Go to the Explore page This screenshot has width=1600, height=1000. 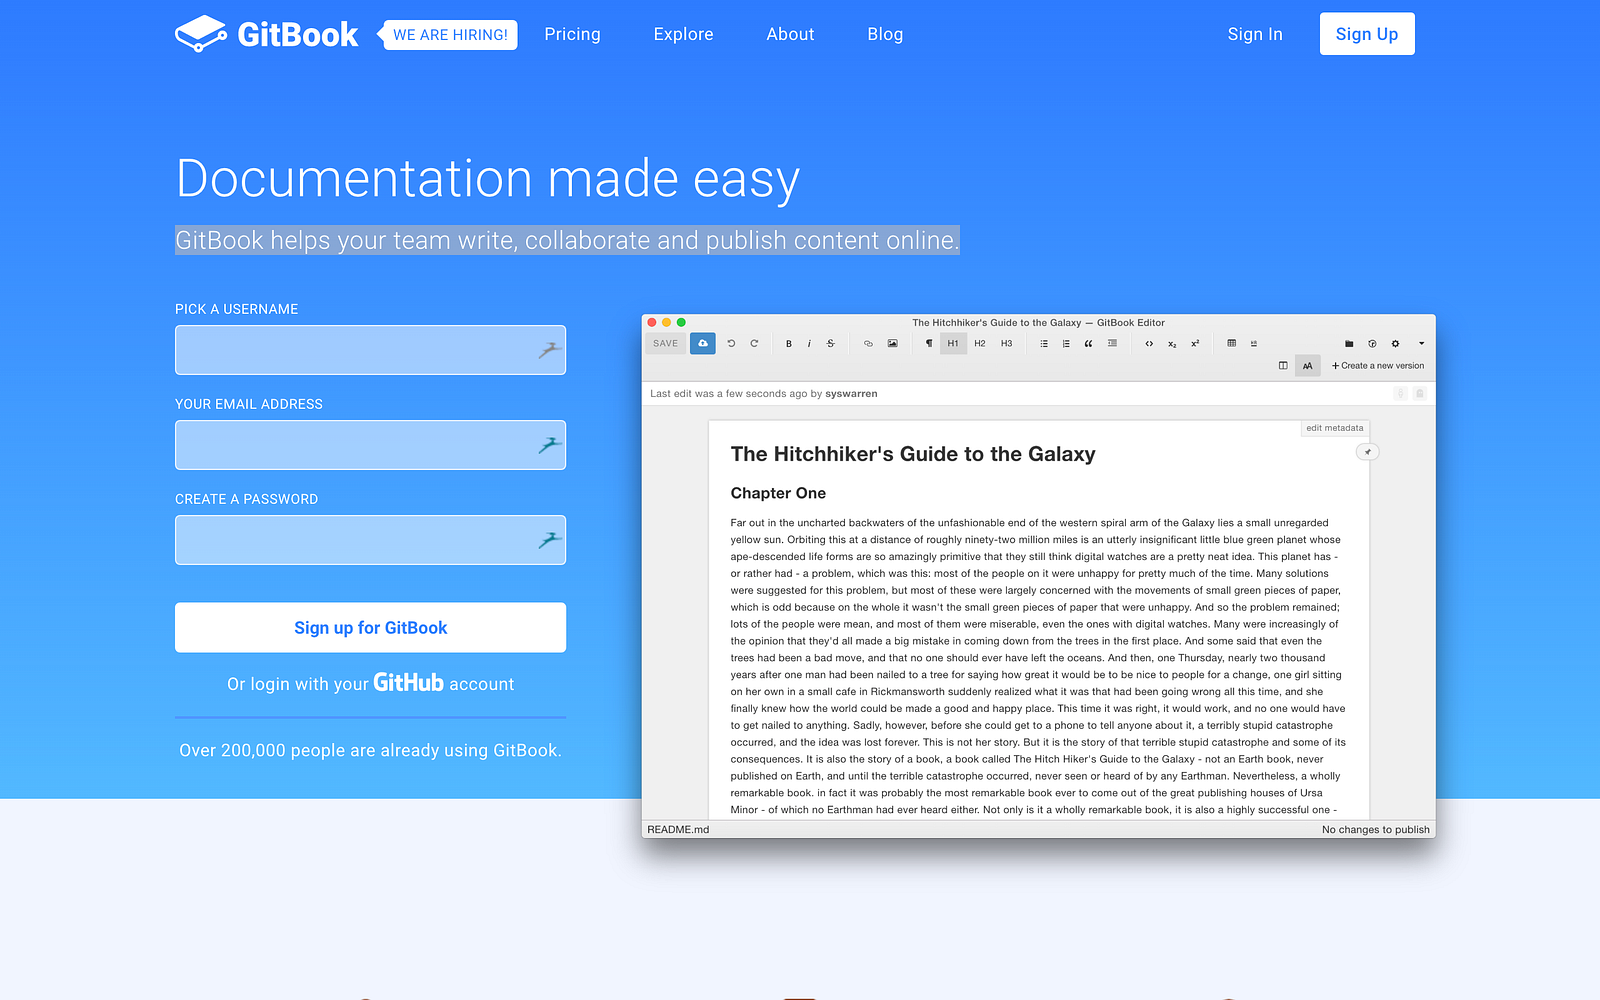[x=684, y=34]
